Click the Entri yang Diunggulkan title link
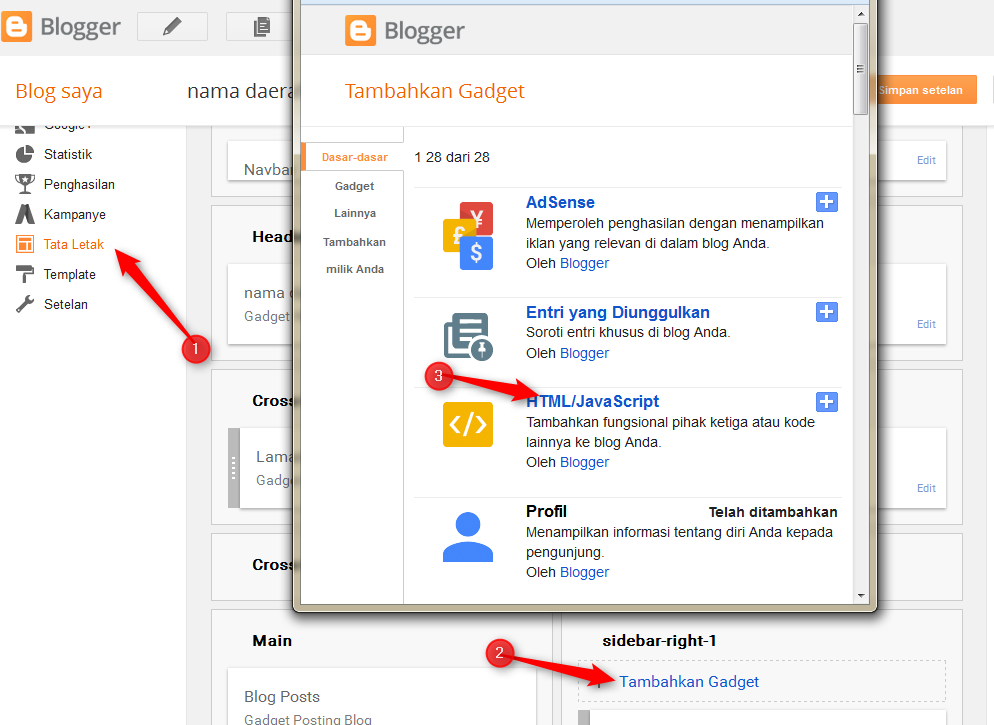The height and width of the screenshot is (725, 994). pyautogui.click(x=617, y=312)
